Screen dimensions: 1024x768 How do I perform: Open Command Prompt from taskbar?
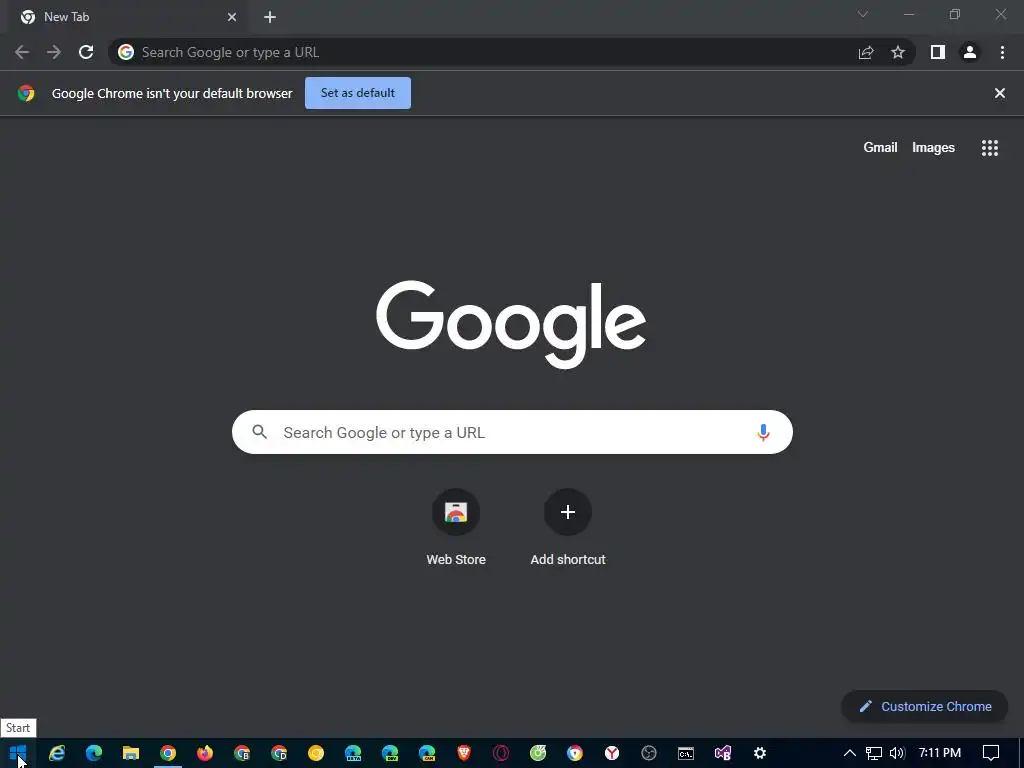686,753
